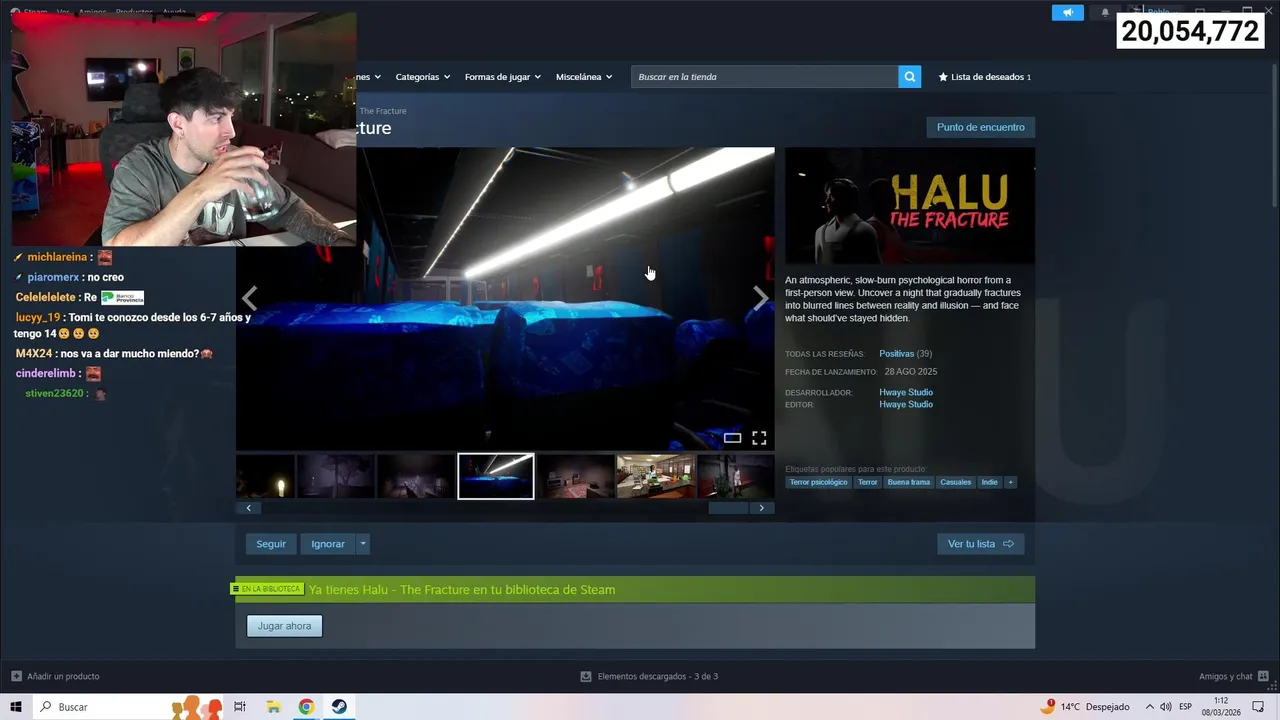
Task: Click the EN LA BIBLIOTECA badge
Action: click(268, 589)
